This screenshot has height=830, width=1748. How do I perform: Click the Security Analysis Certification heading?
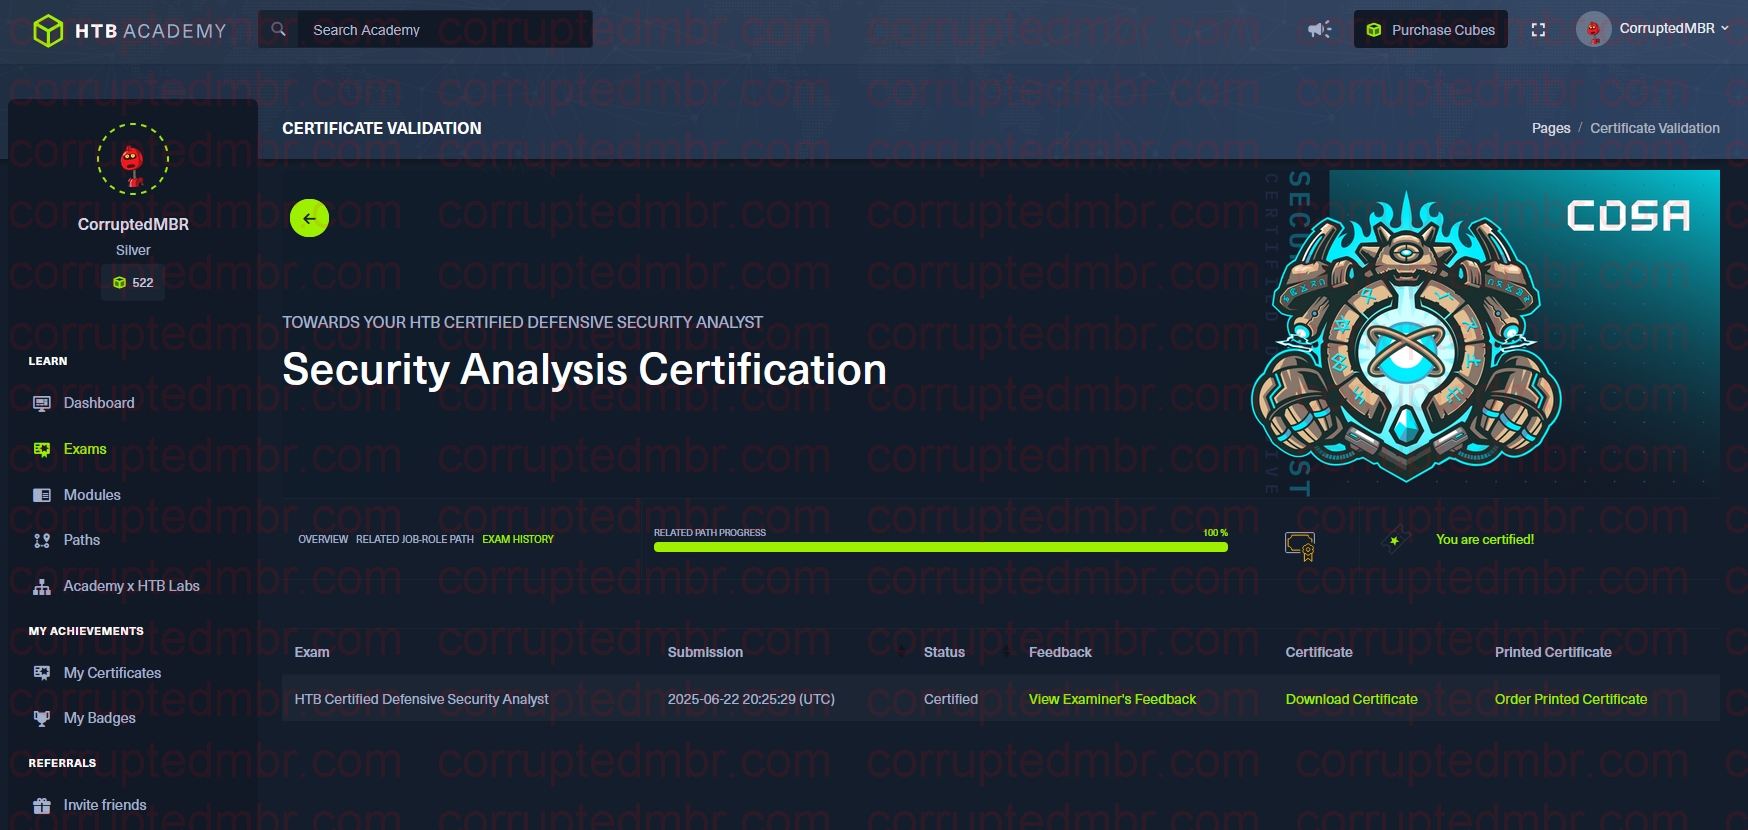[584, 370]
